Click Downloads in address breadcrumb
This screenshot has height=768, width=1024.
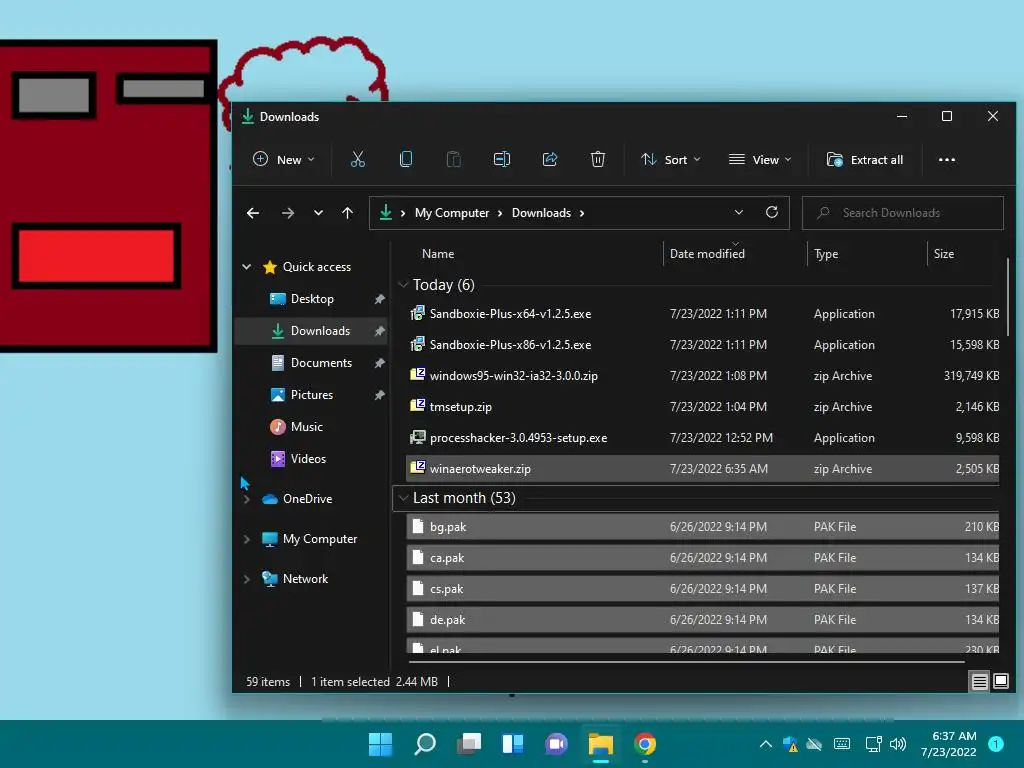coord(541,213)
